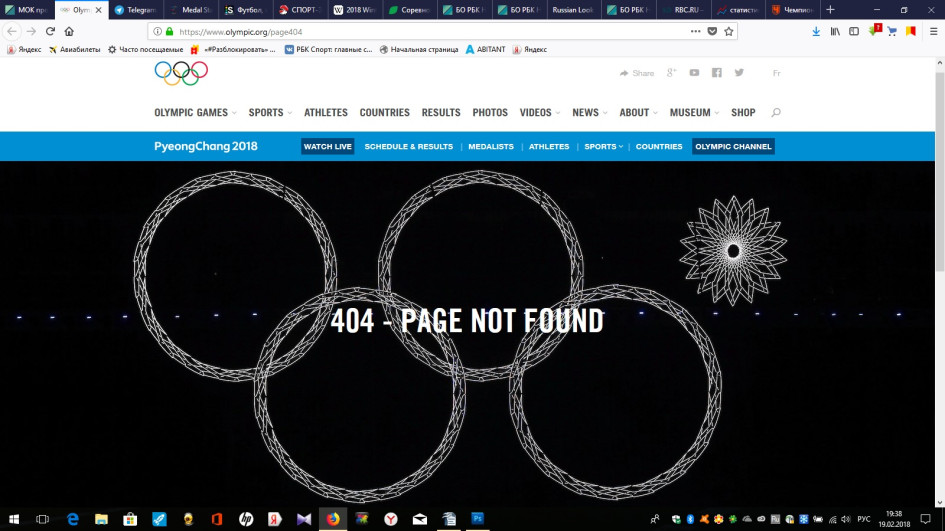Viewport: 945px width, 531px height.
Task: Open the Facebook icon in site header
Action: [717, 73]
